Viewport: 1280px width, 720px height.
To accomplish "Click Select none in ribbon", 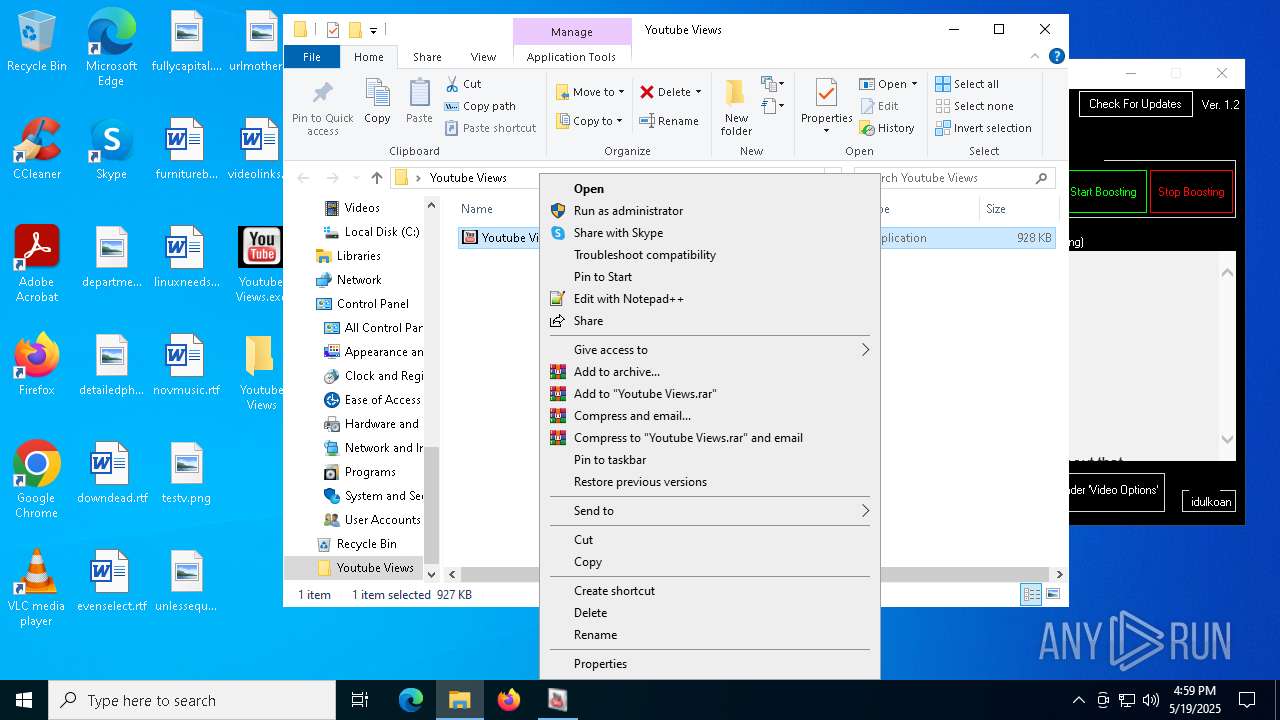I will pos(973,106).
